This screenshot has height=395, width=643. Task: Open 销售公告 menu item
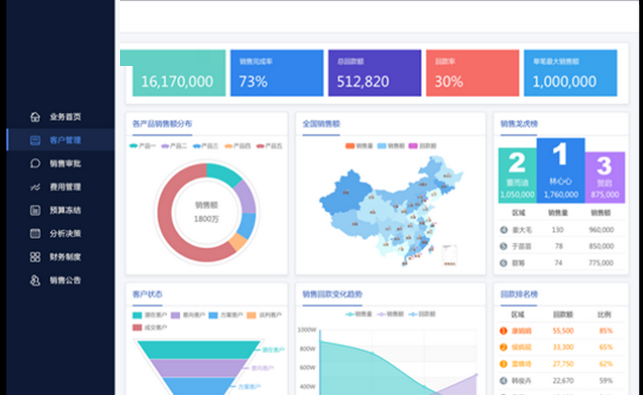[65, 280]
